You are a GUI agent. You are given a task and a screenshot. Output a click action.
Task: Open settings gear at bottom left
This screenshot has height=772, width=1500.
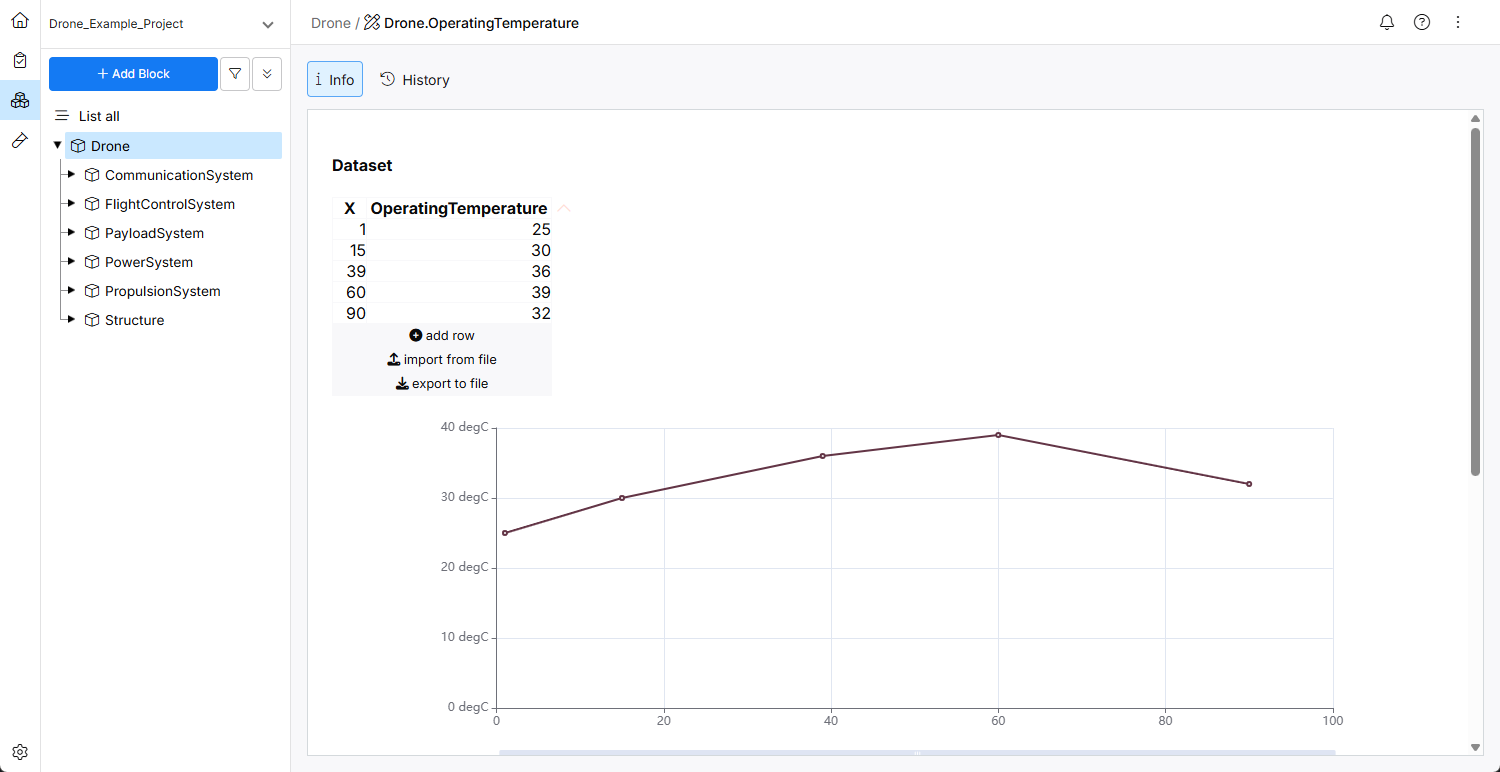pos(20,752)
